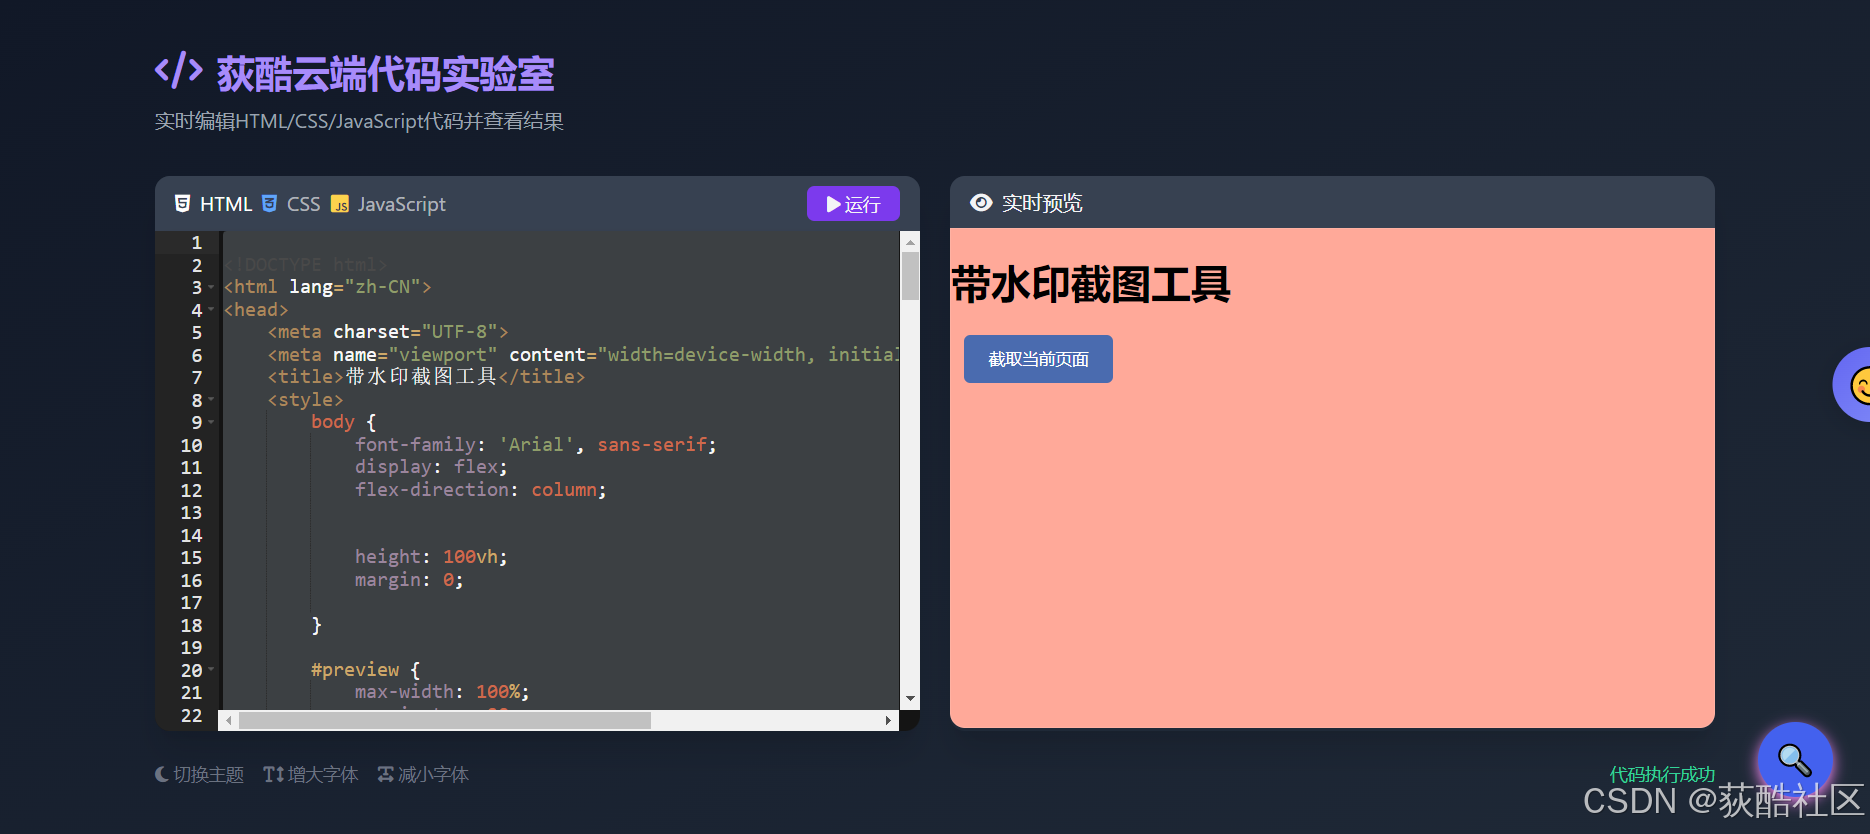Screen dimensions: 1870x834
Task: Click the code line 'font-family: Arial'
Action: click(x=536, y=445)
